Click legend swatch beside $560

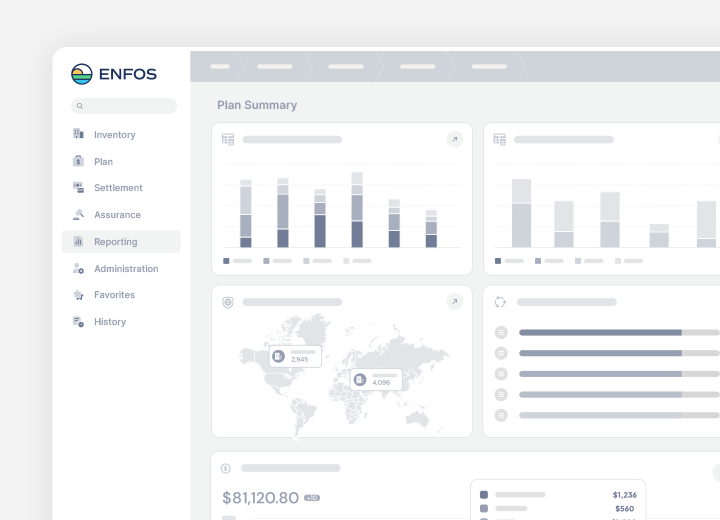click(484, 509)
